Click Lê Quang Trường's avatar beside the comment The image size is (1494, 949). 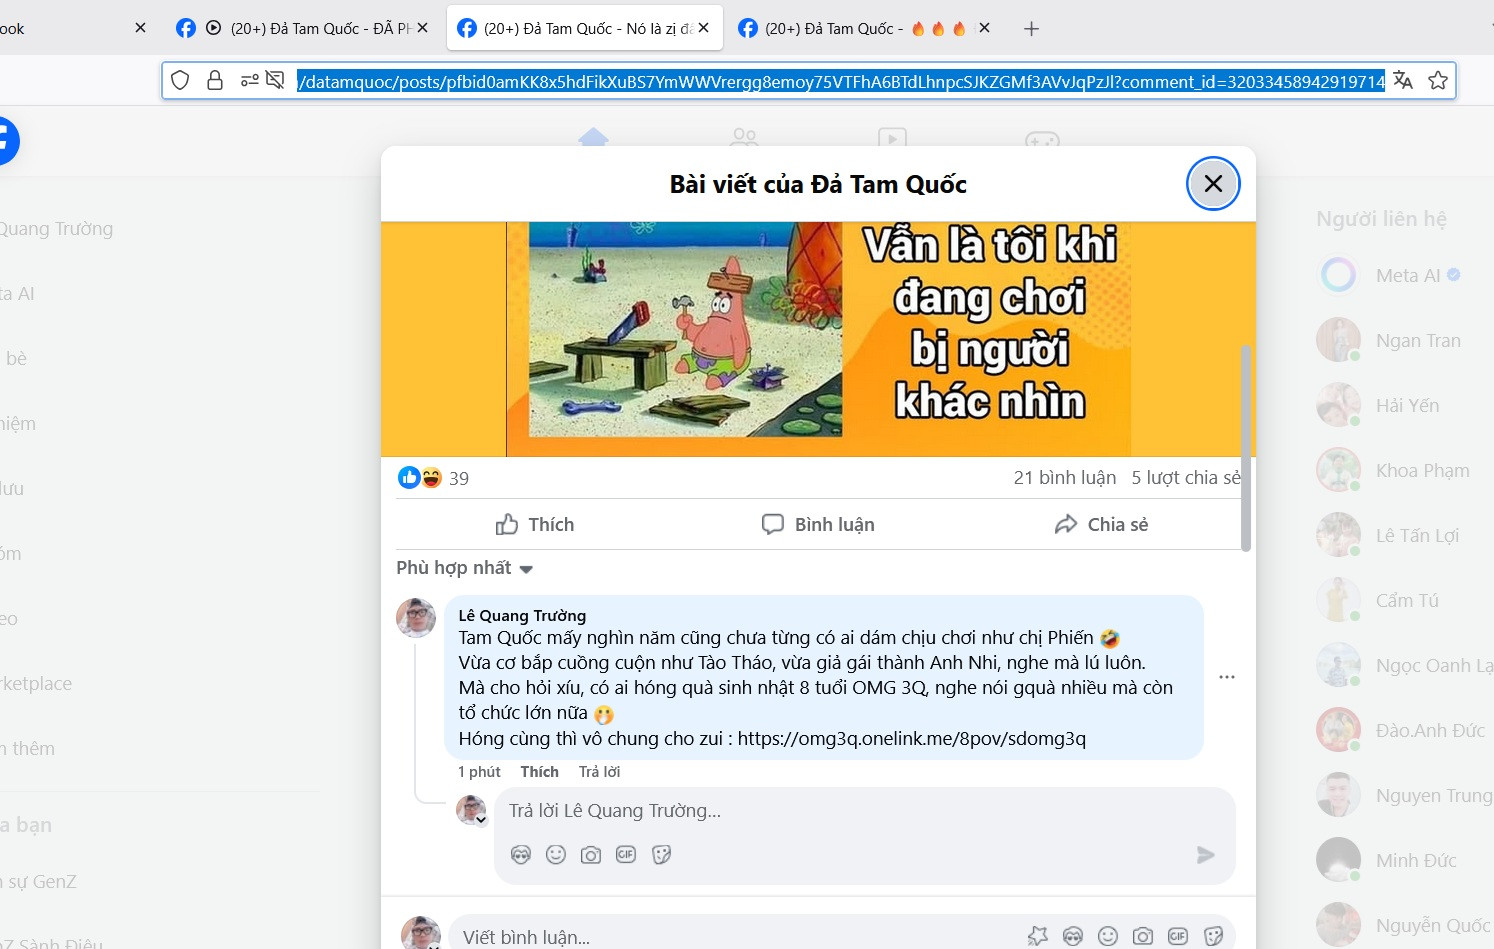point(416,618)
